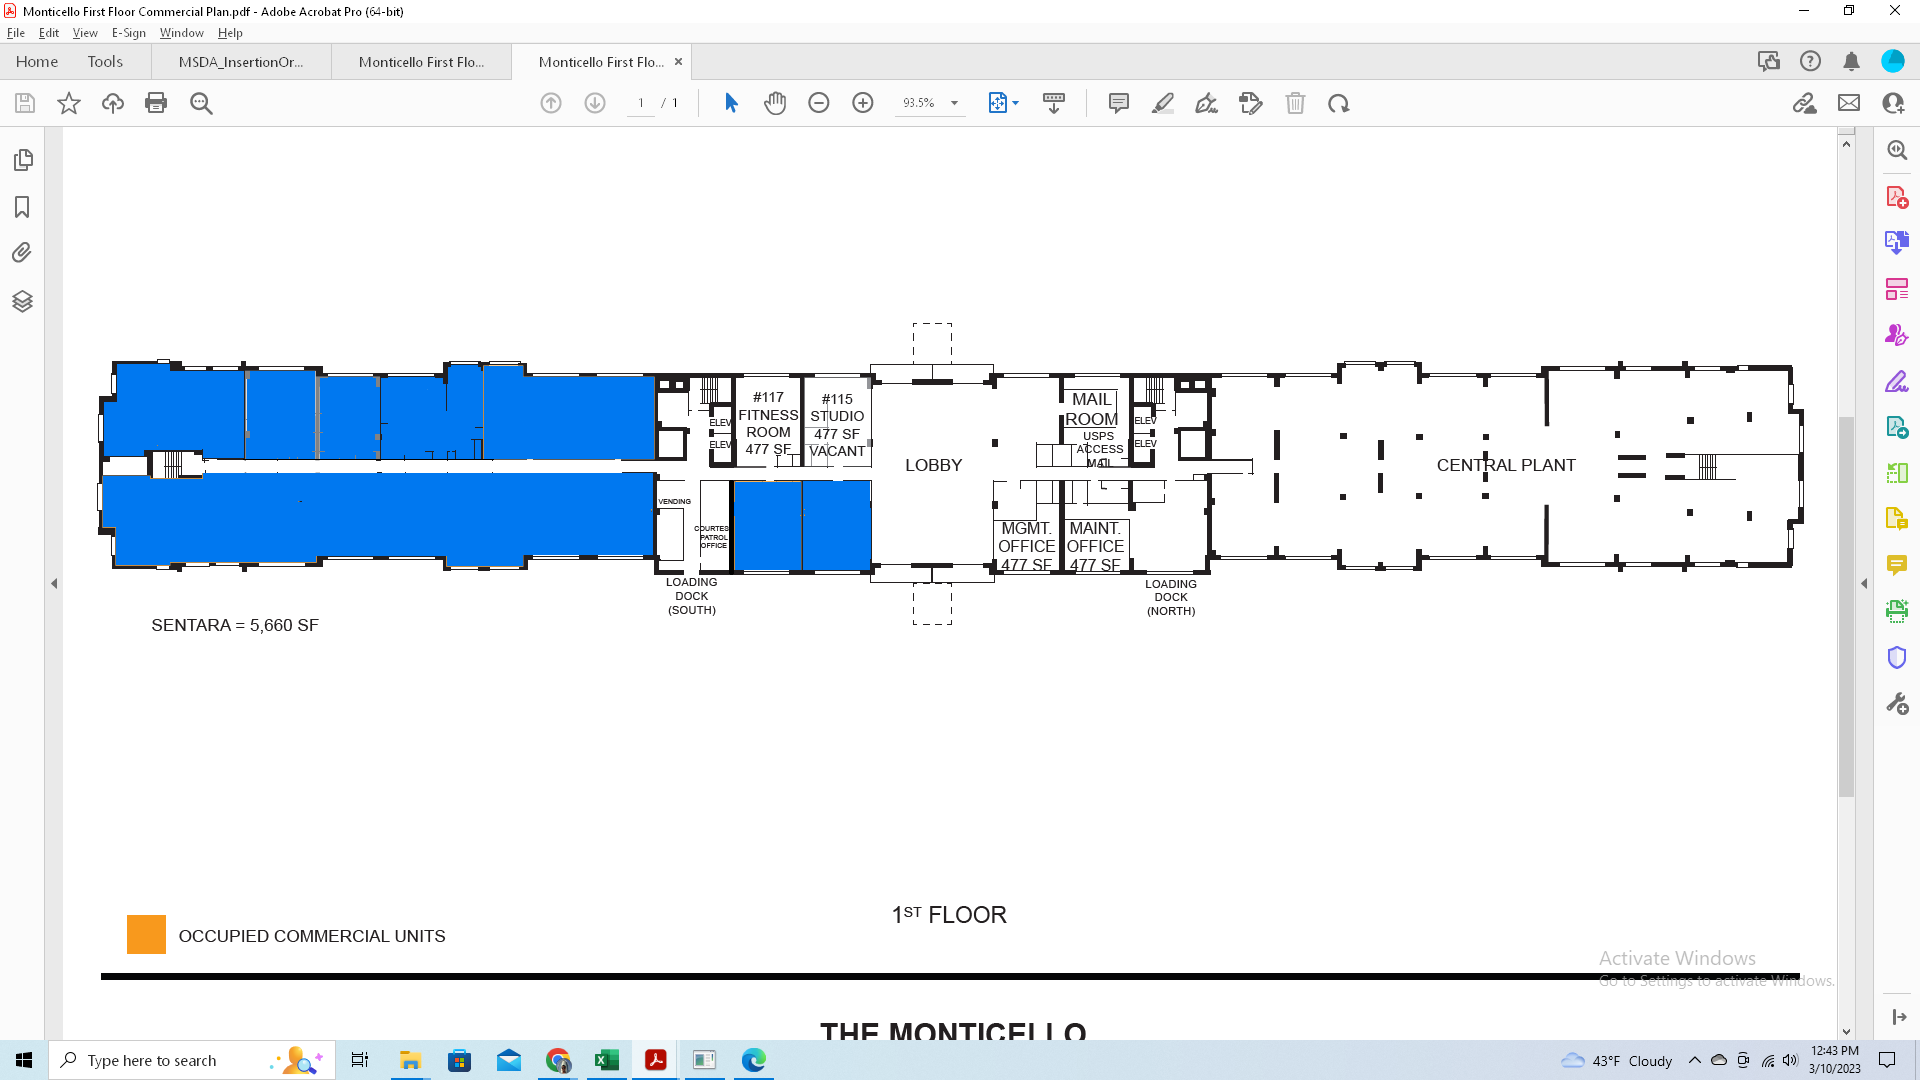
Task: Open the Bookmarks panel
Action: point(22,206)
